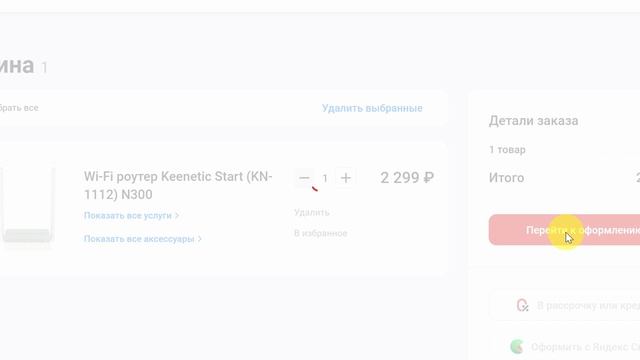Click the 'Детали заказа' heading
Image resolution: width=640 pixels, height=360 pixels.
(533, 121)
